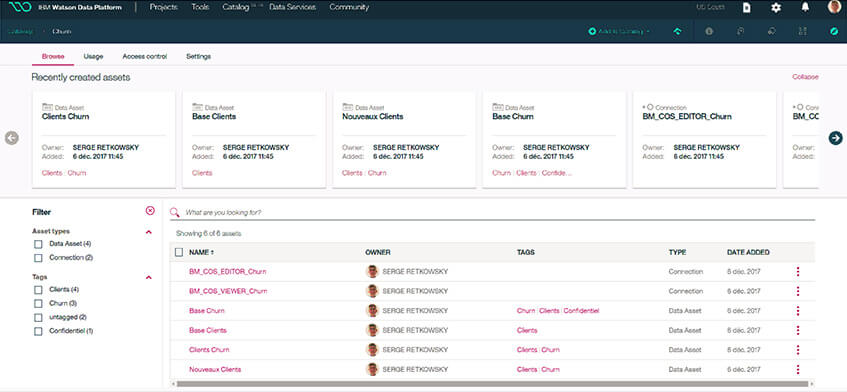Open actions menu for Nouveaux Clients row
The width and height of the screenshot is (847, 392).
(798, 369)
